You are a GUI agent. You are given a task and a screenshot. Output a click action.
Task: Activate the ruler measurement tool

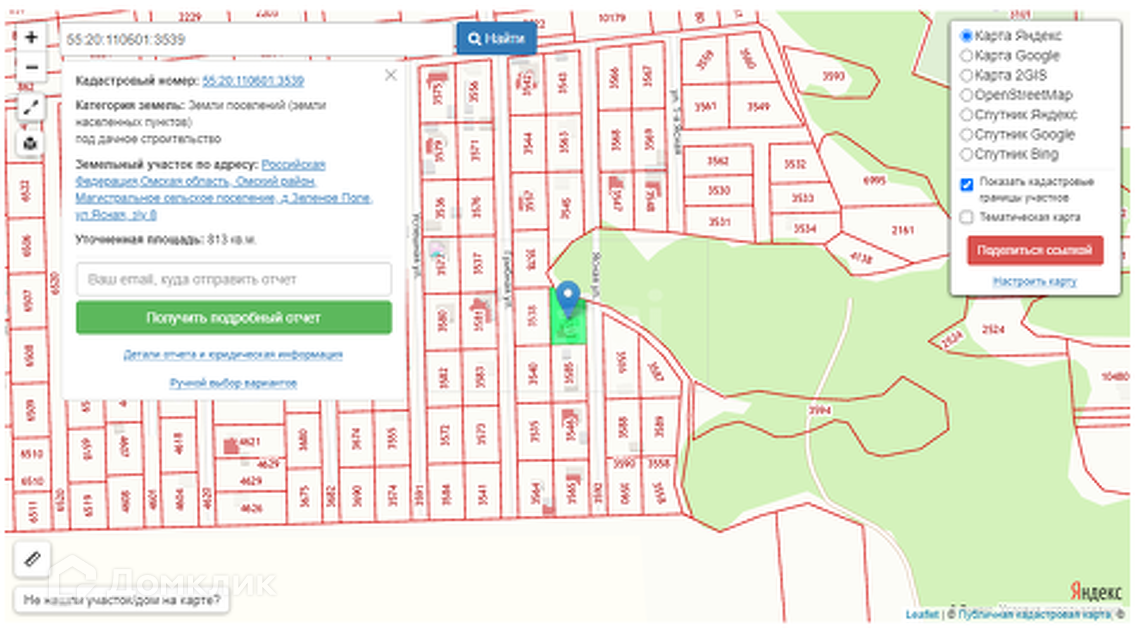click(x=32, y=559)
